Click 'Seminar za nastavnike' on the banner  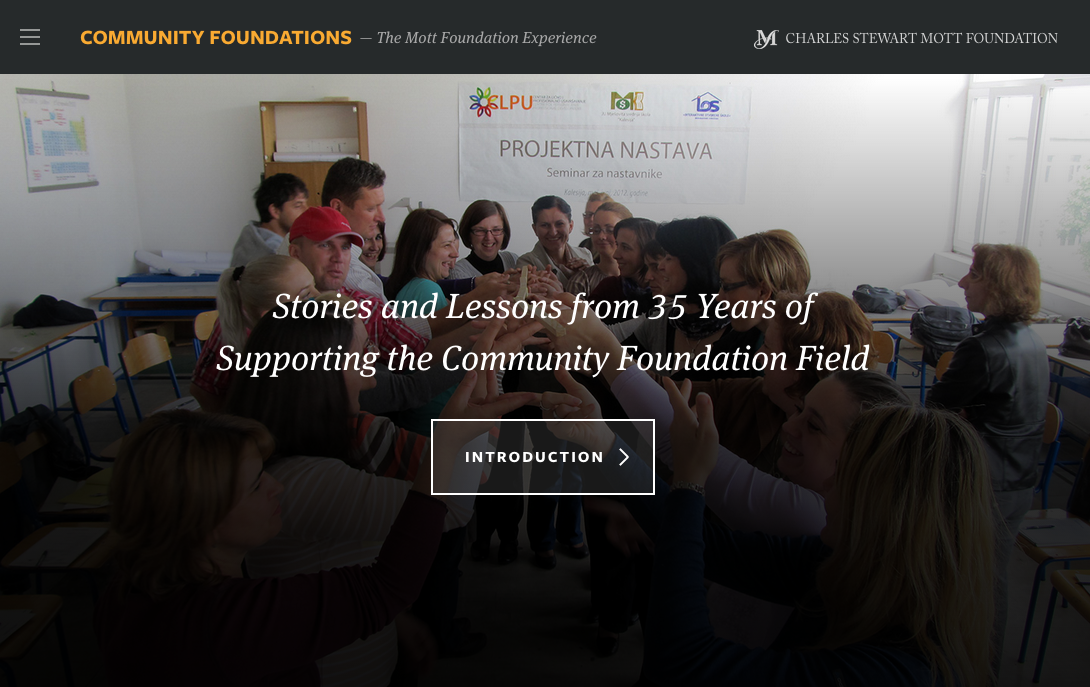[604, 173]
